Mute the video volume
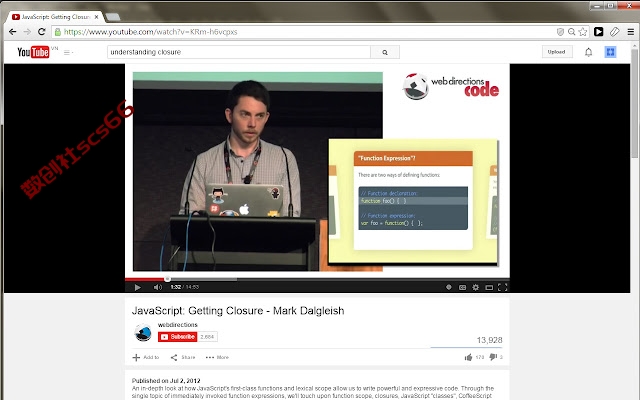 tap(158, 287)
